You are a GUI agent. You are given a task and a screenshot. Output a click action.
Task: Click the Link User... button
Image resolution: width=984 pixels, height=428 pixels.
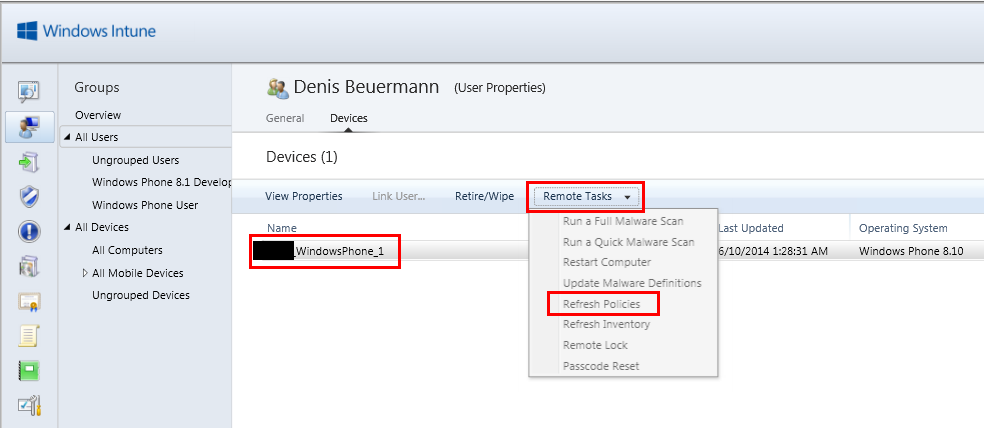[x=398, y=196]
